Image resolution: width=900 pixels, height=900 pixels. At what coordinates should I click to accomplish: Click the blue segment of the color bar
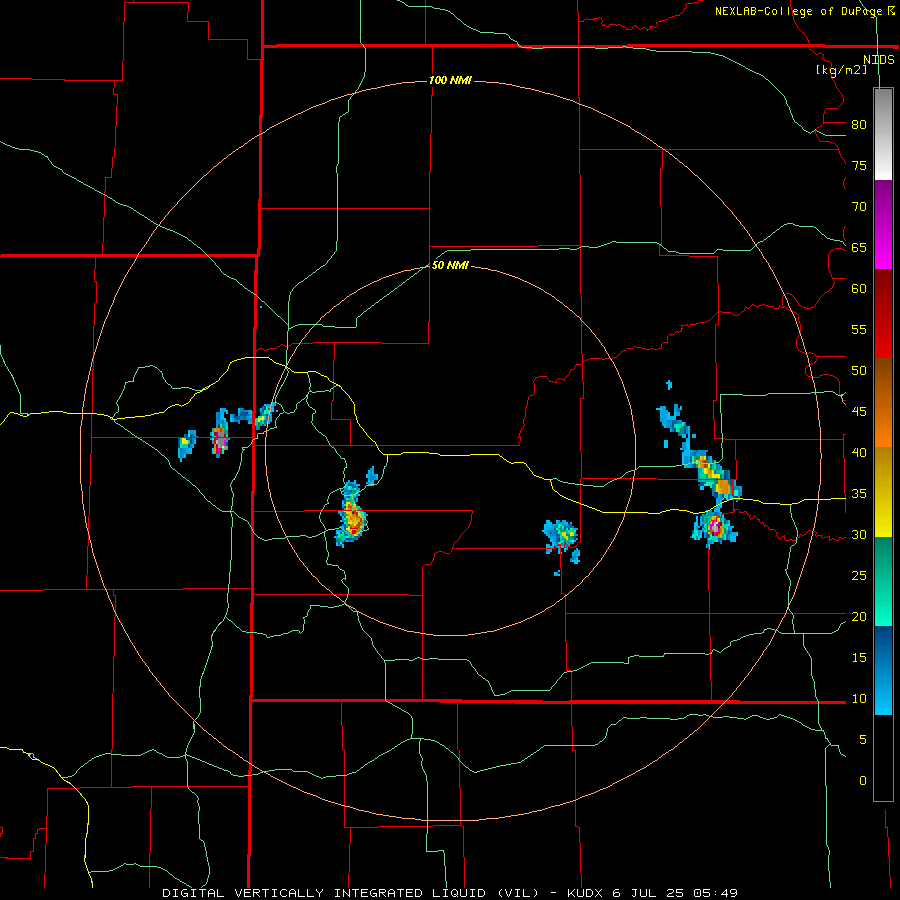pyautogui.click(x=883, y=670)
